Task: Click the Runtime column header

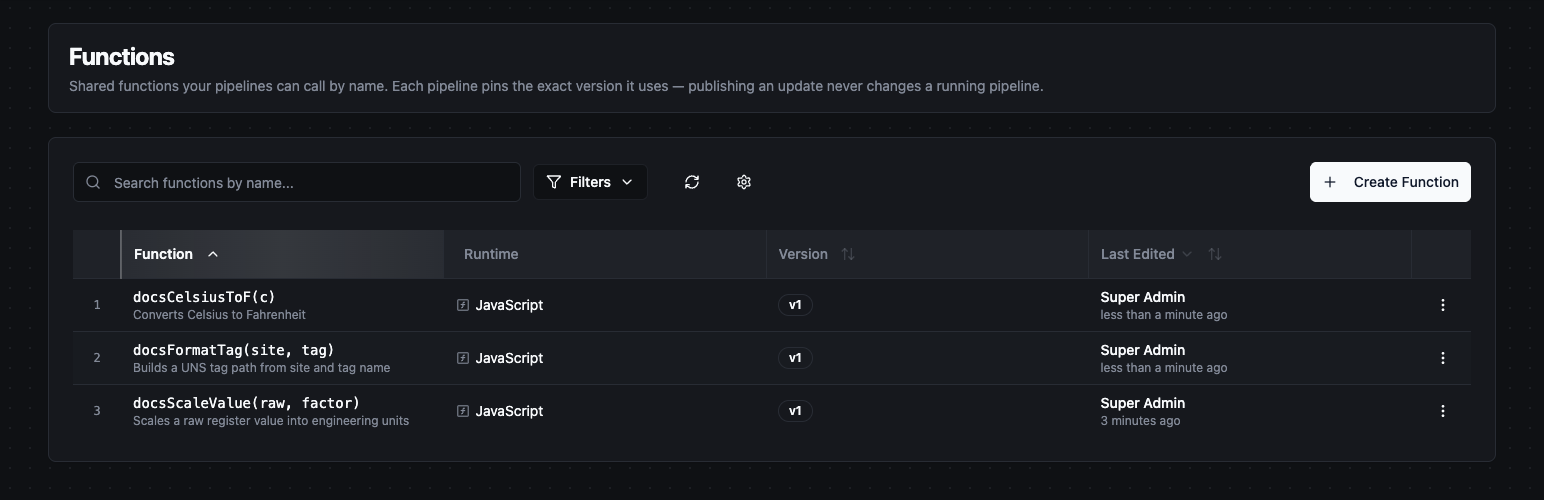Action: coord(491,254)
